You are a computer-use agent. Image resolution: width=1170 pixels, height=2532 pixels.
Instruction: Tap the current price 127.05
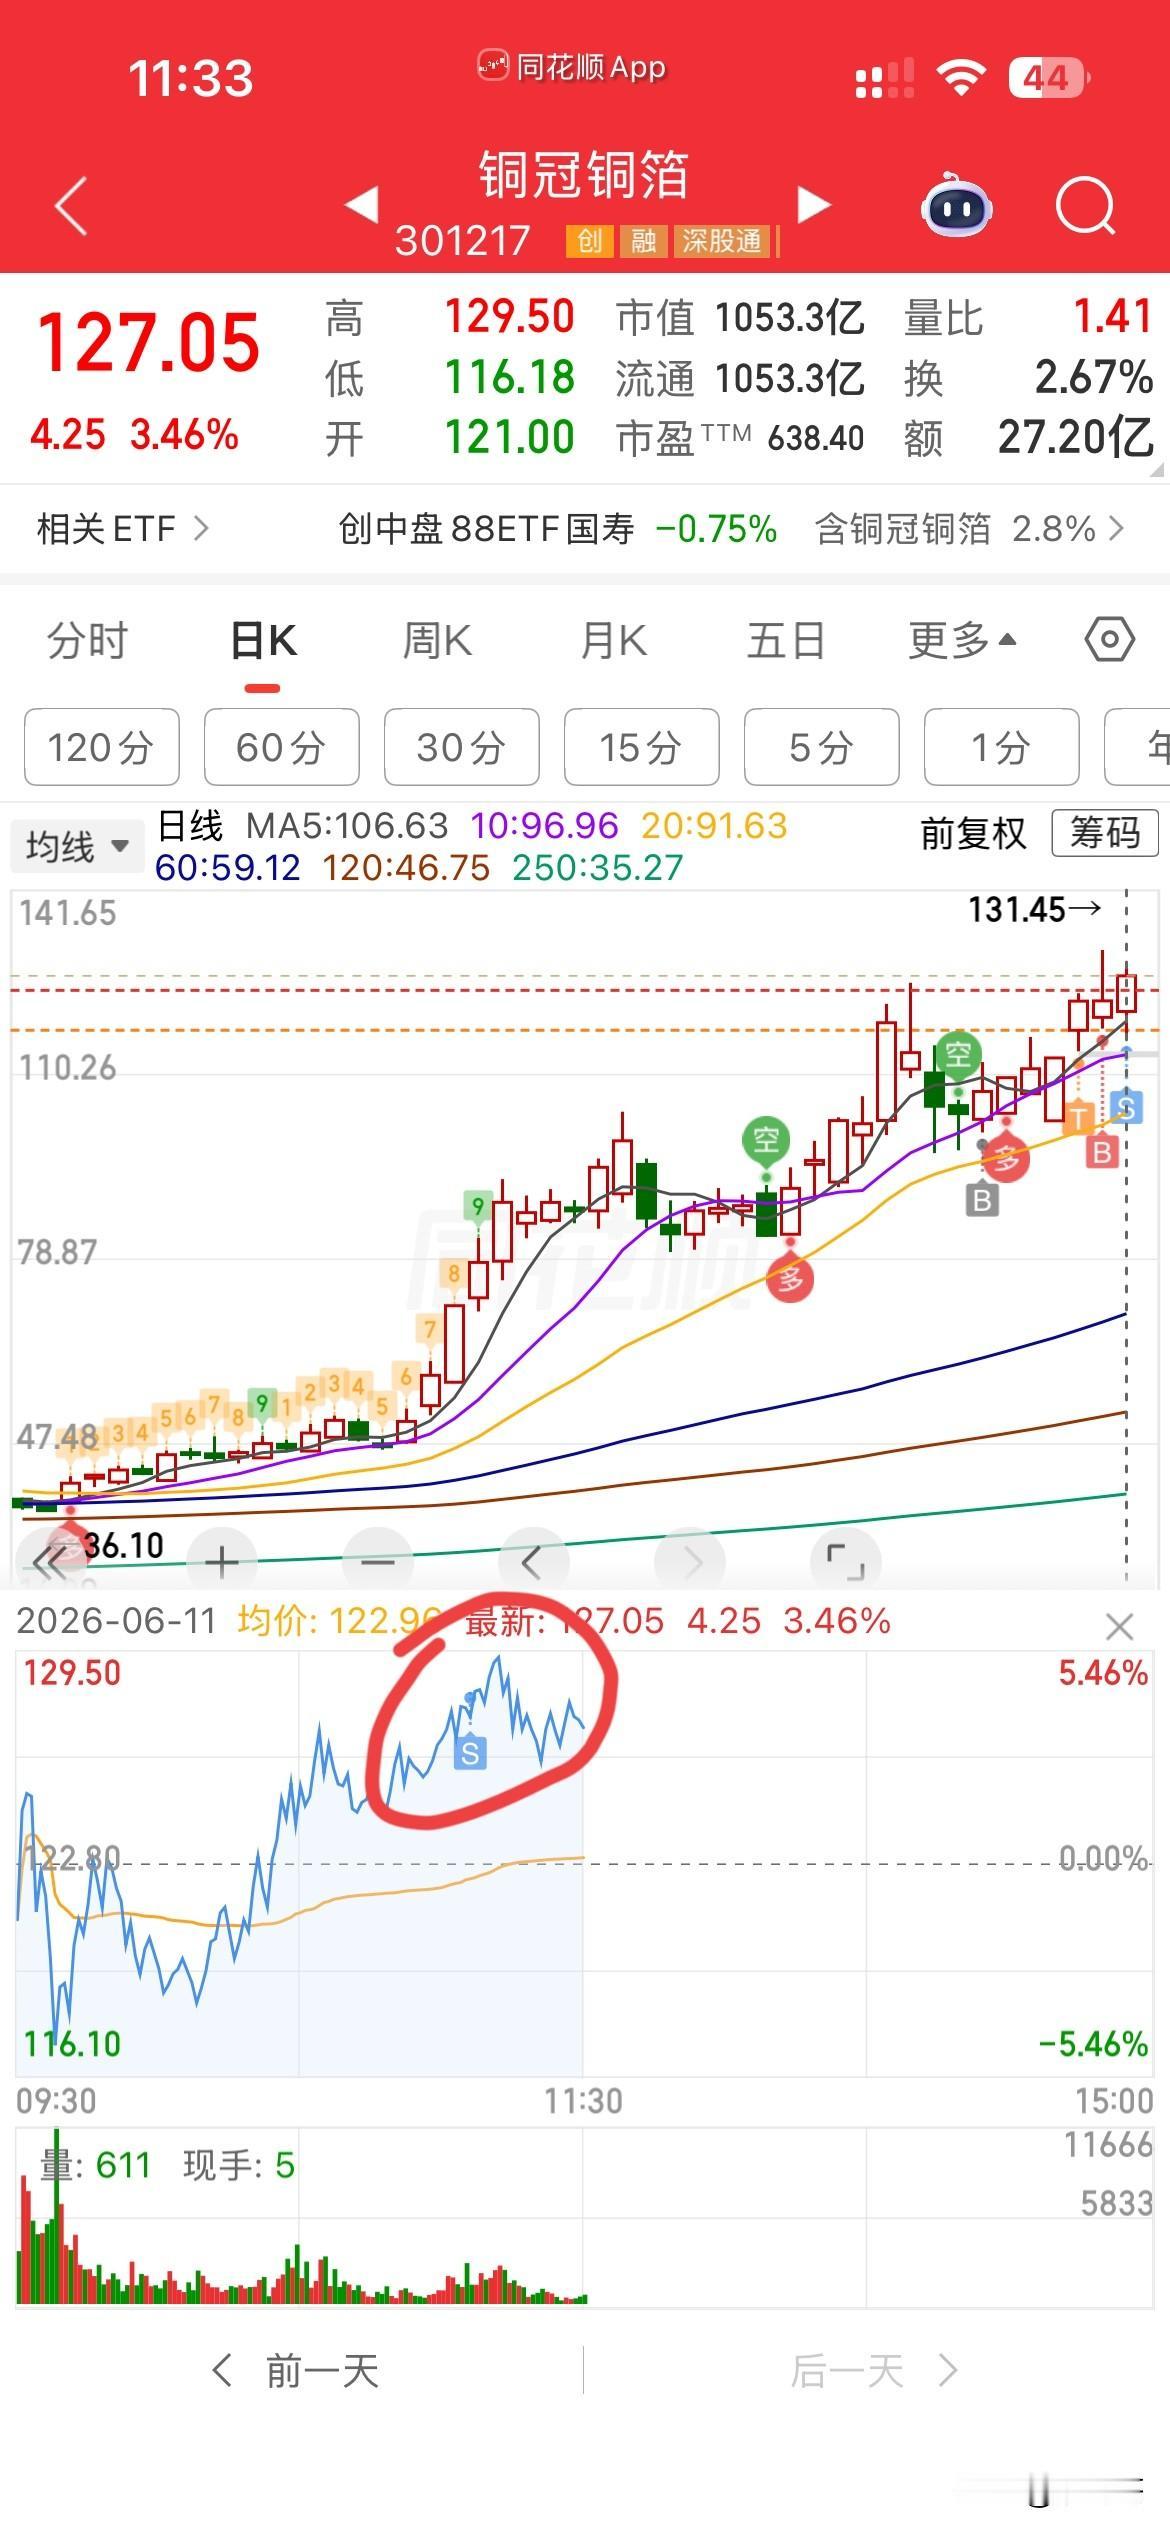tap(148, 342)
